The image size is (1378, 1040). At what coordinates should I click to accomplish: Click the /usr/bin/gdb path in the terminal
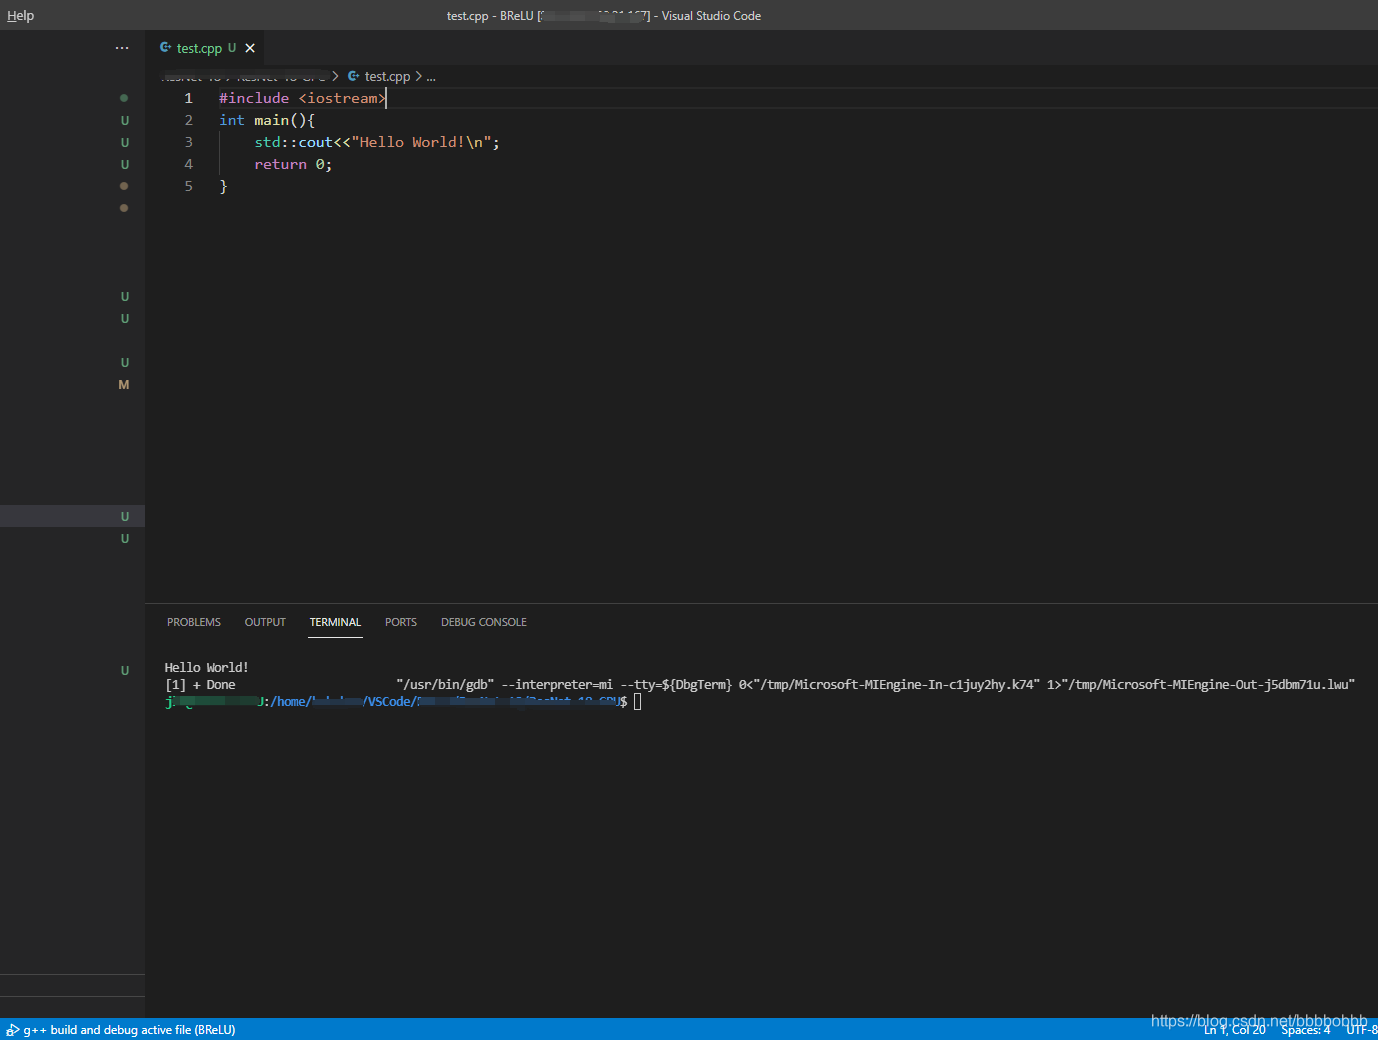point(445,685)
